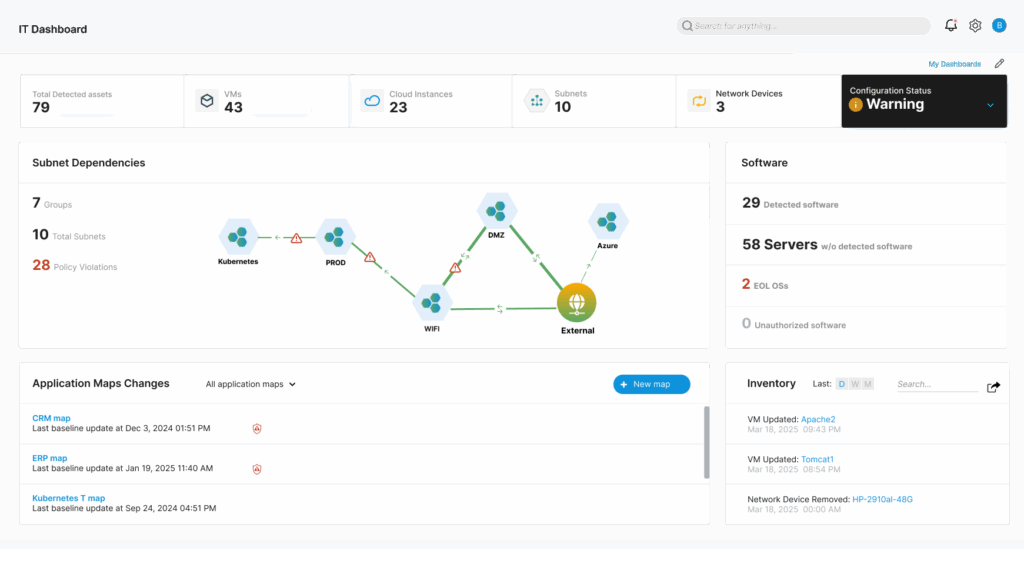Select the External globe node
This screenshot has width=1024, height=564.
tap(577, 302)
